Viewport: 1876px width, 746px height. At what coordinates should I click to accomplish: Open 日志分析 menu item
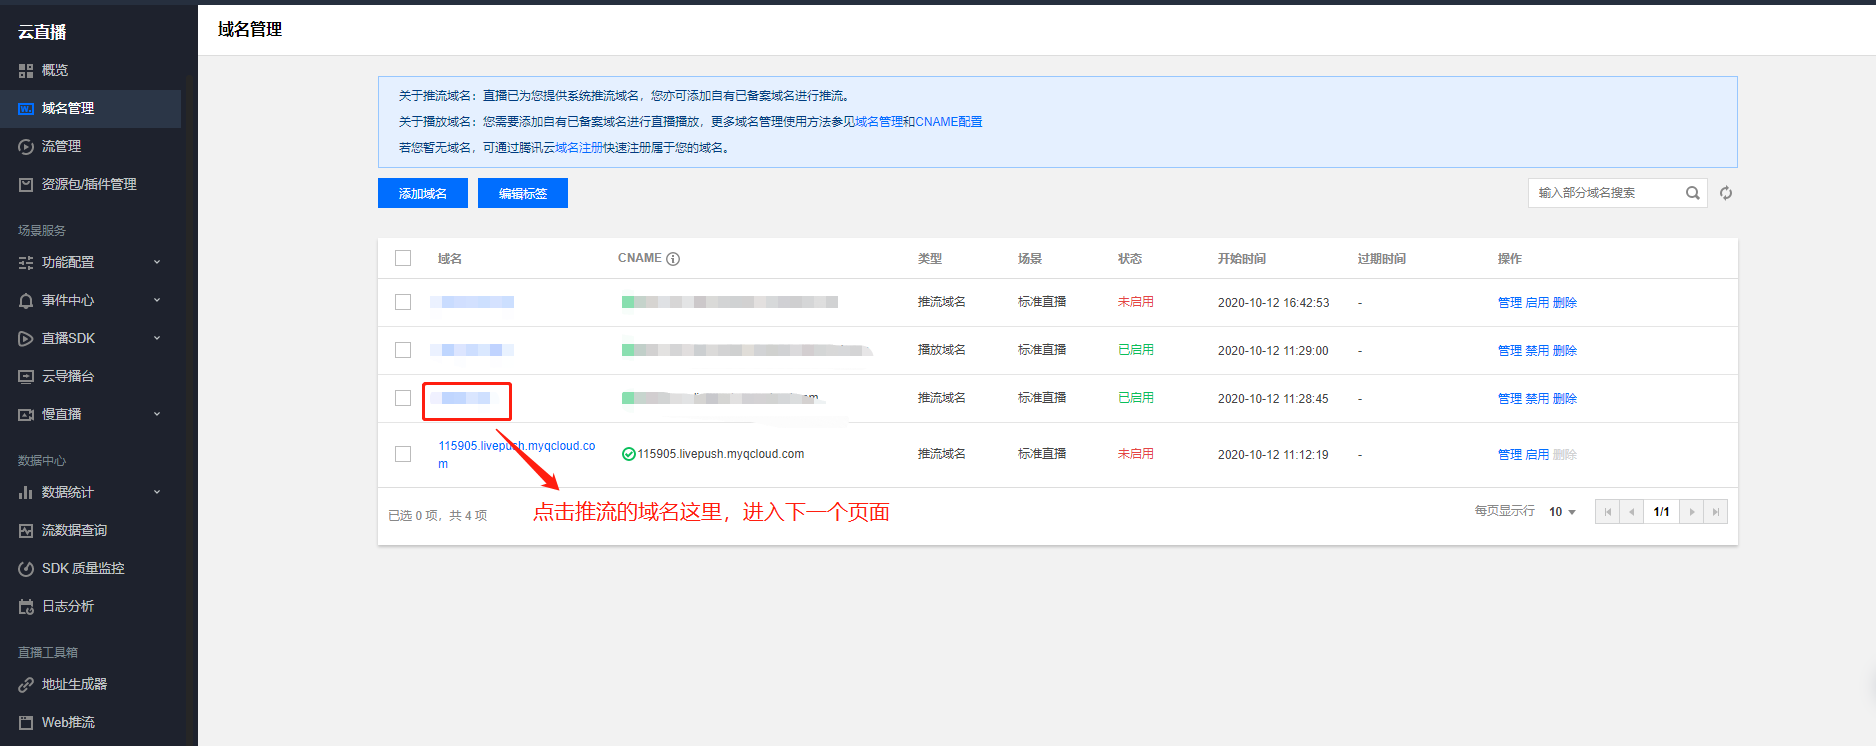tap(68, 606)
